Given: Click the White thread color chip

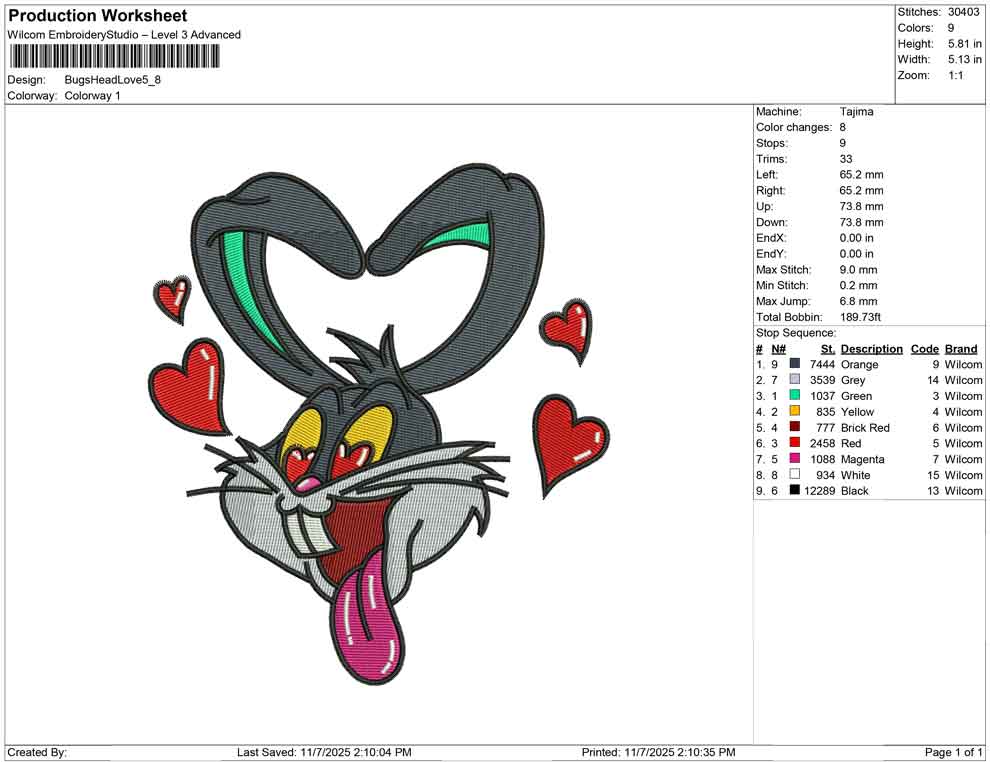Looking at the screenshot, I should [x=793, y=475].
